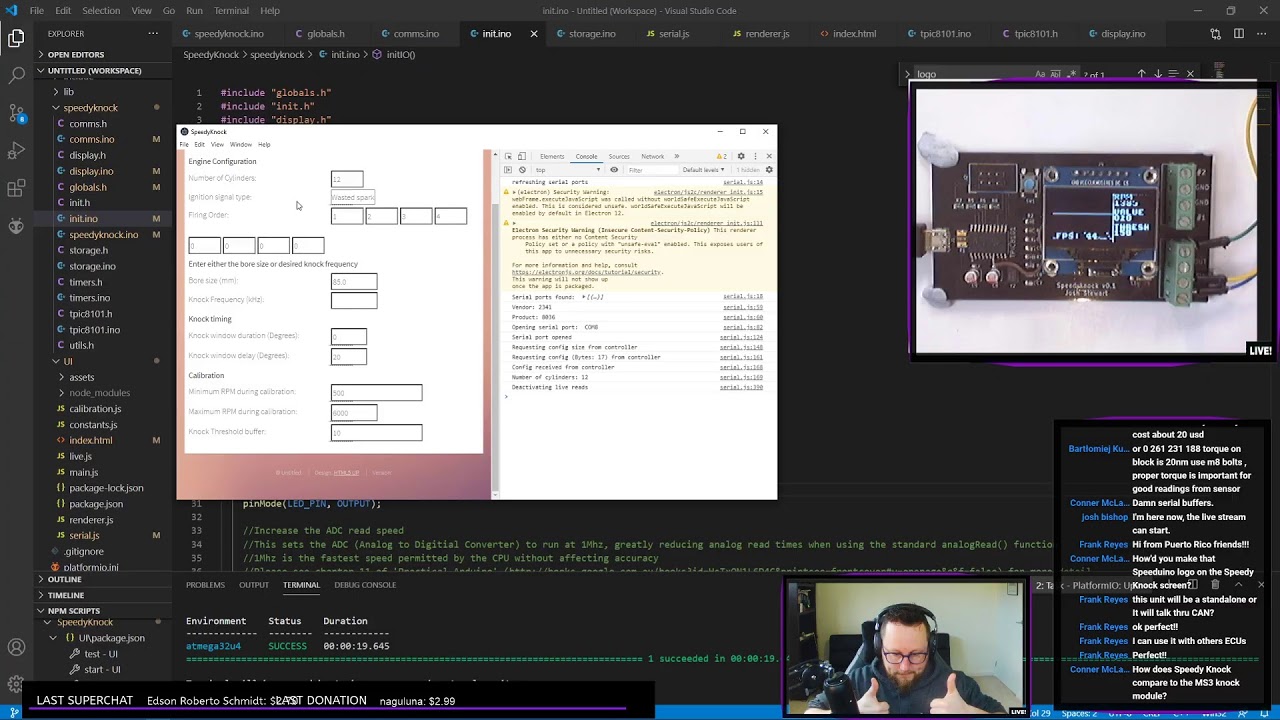Click Bore size (mm) input
This screenshot has width=1280, height=720.
354,281
